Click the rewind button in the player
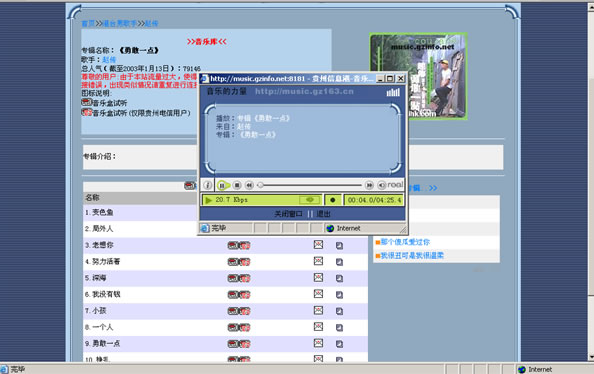This screenshot has height=374, width=594. [x=249, y=185]
